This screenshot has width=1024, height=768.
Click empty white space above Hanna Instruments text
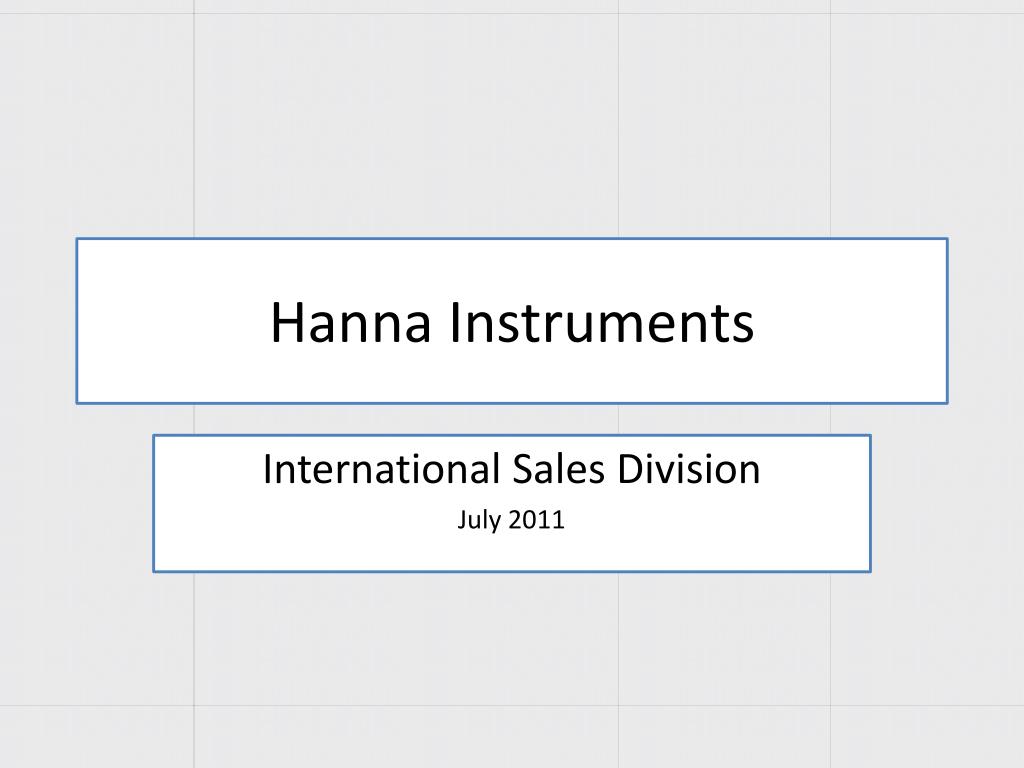coord(512,268)
